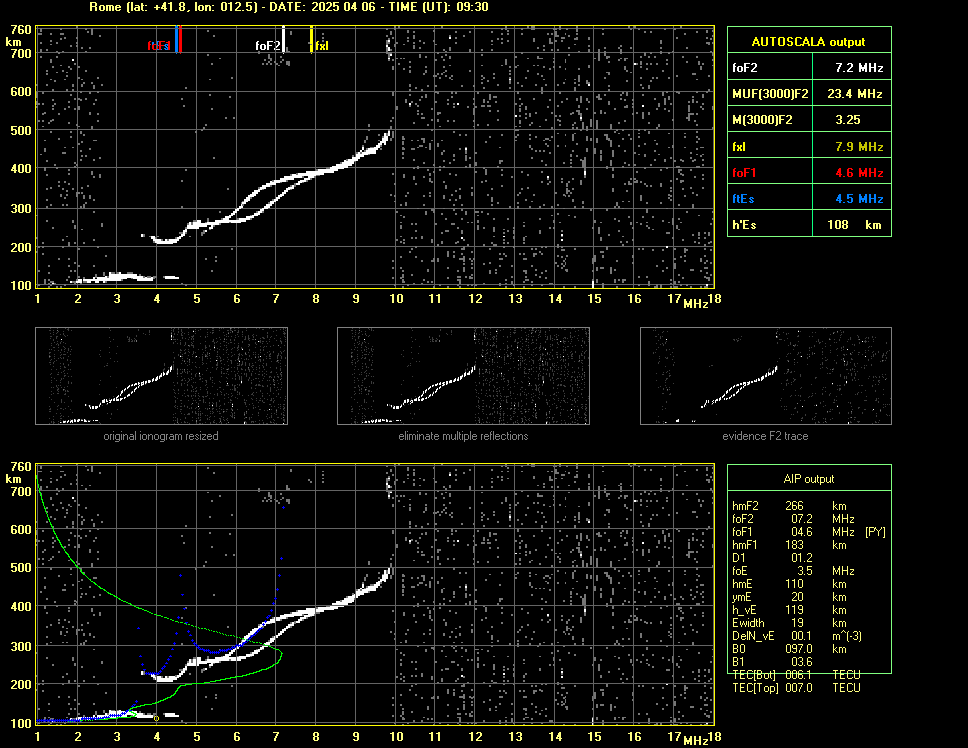Click the AUTOSCALA output header
The width and height of the screenshot is (968, 748).
tap(809, 42)
